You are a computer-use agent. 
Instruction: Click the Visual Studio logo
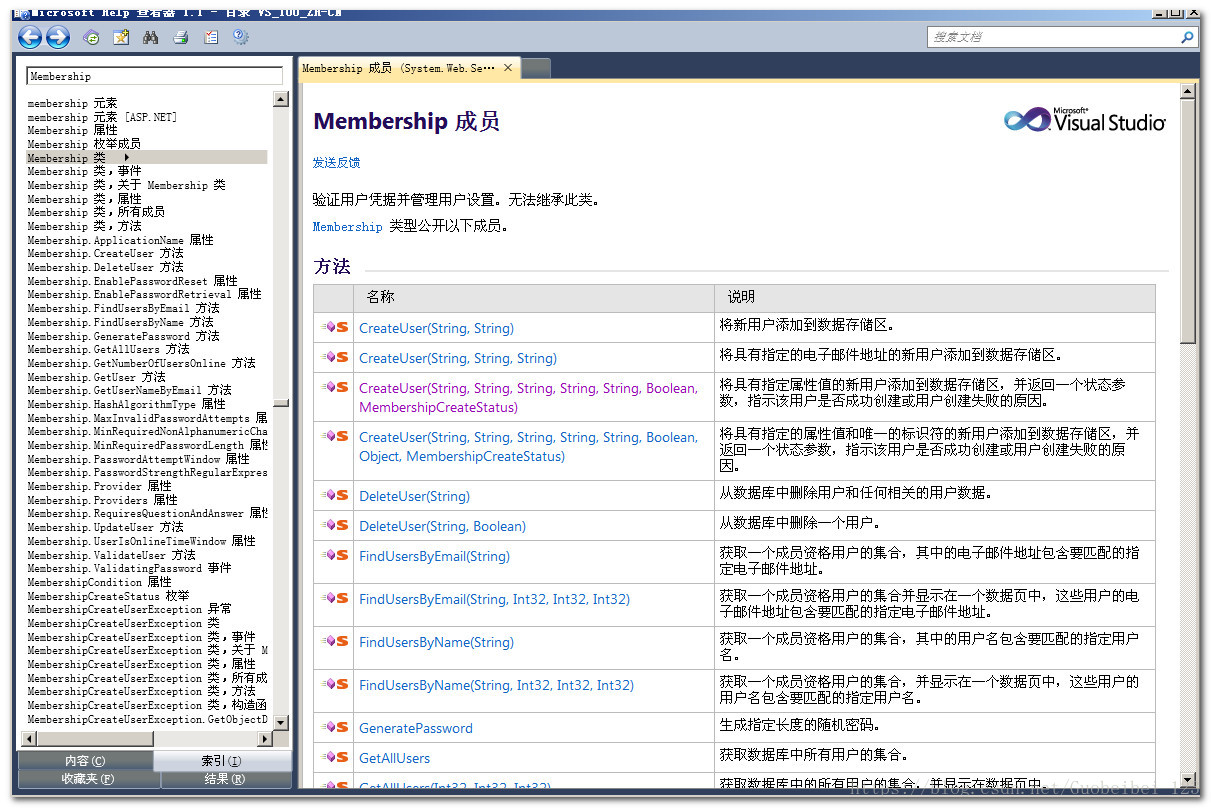[1085, 120]
